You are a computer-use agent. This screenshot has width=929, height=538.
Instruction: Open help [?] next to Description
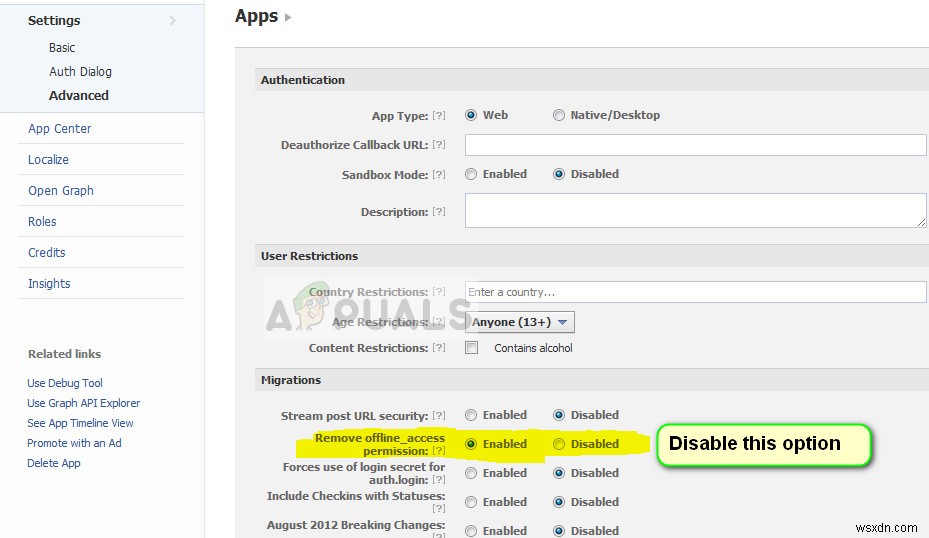tap(438, 212)
